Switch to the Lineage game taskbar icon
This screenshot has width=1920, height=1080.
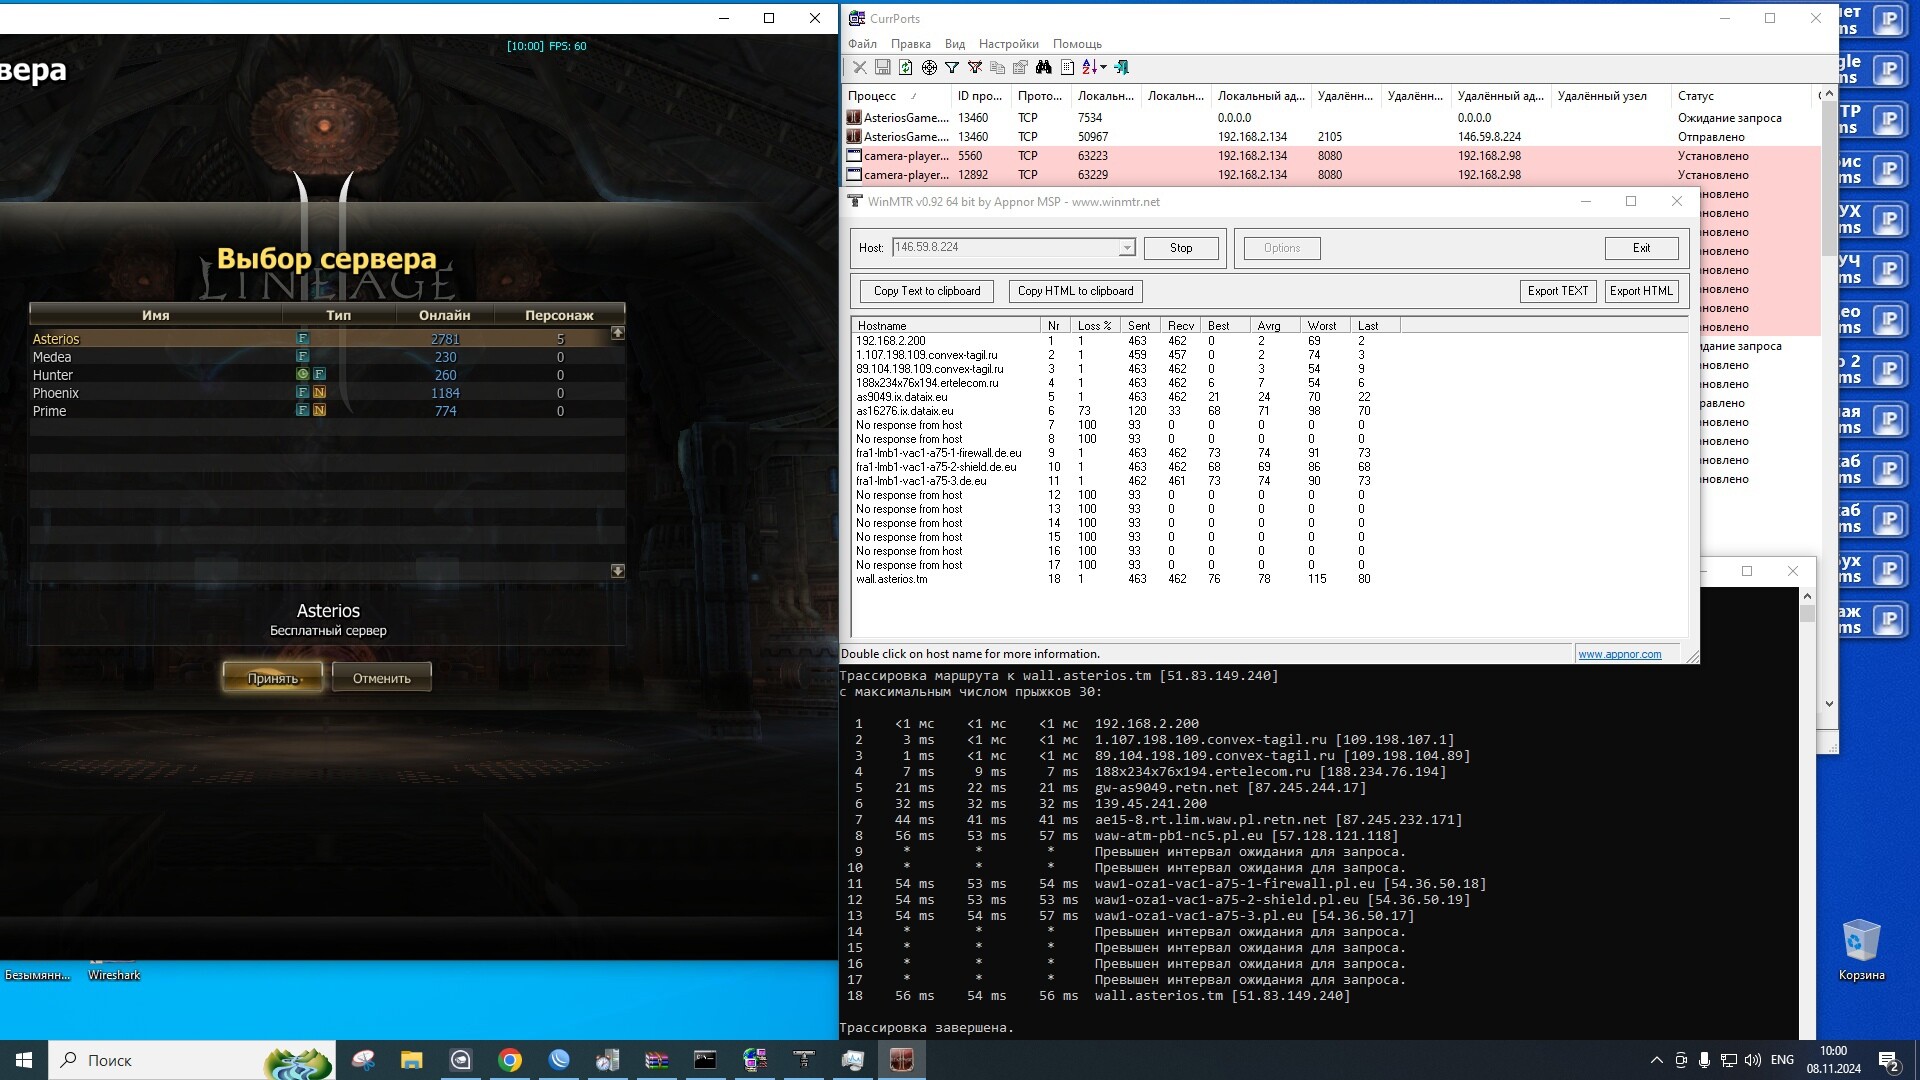click(902, 1060)
